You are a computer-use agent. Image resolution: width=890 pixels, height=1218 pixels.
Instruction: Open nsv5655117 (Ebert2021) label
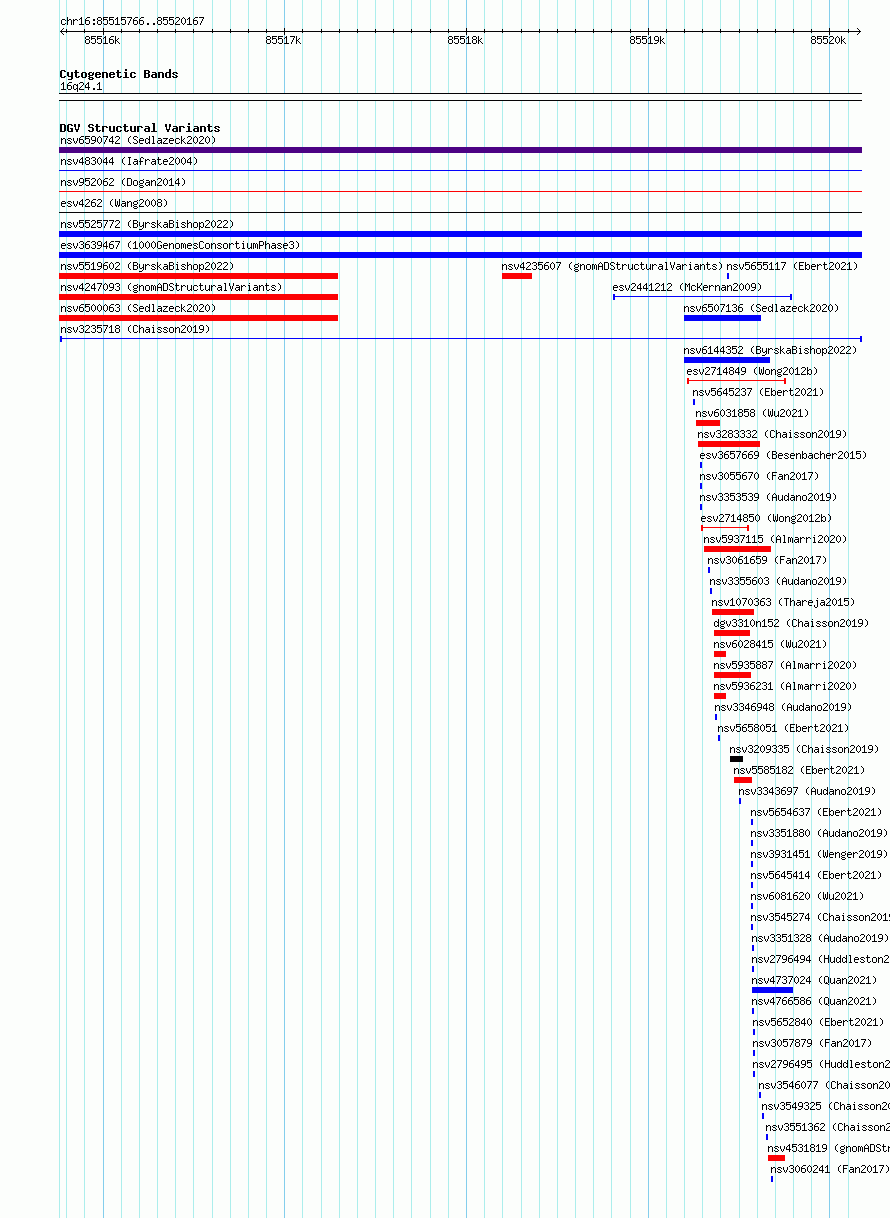tap(792, 266)
